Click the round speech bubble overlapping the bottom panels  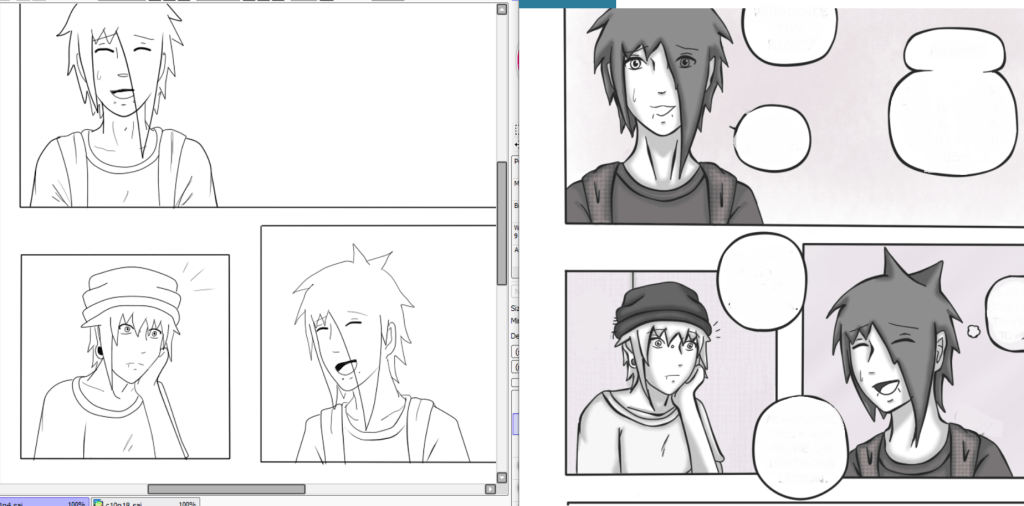click(x=800, y=445)
